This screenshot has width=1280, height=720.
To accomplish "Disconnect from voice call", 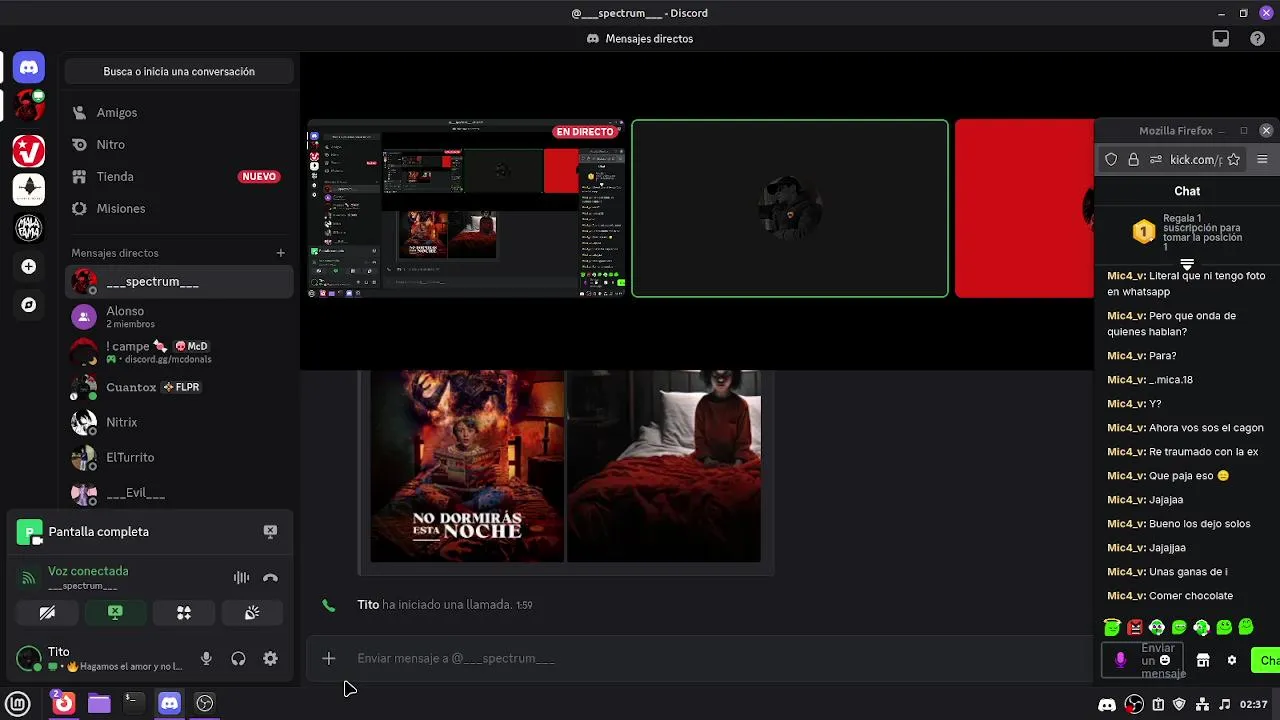I will [x=270, y=578].
